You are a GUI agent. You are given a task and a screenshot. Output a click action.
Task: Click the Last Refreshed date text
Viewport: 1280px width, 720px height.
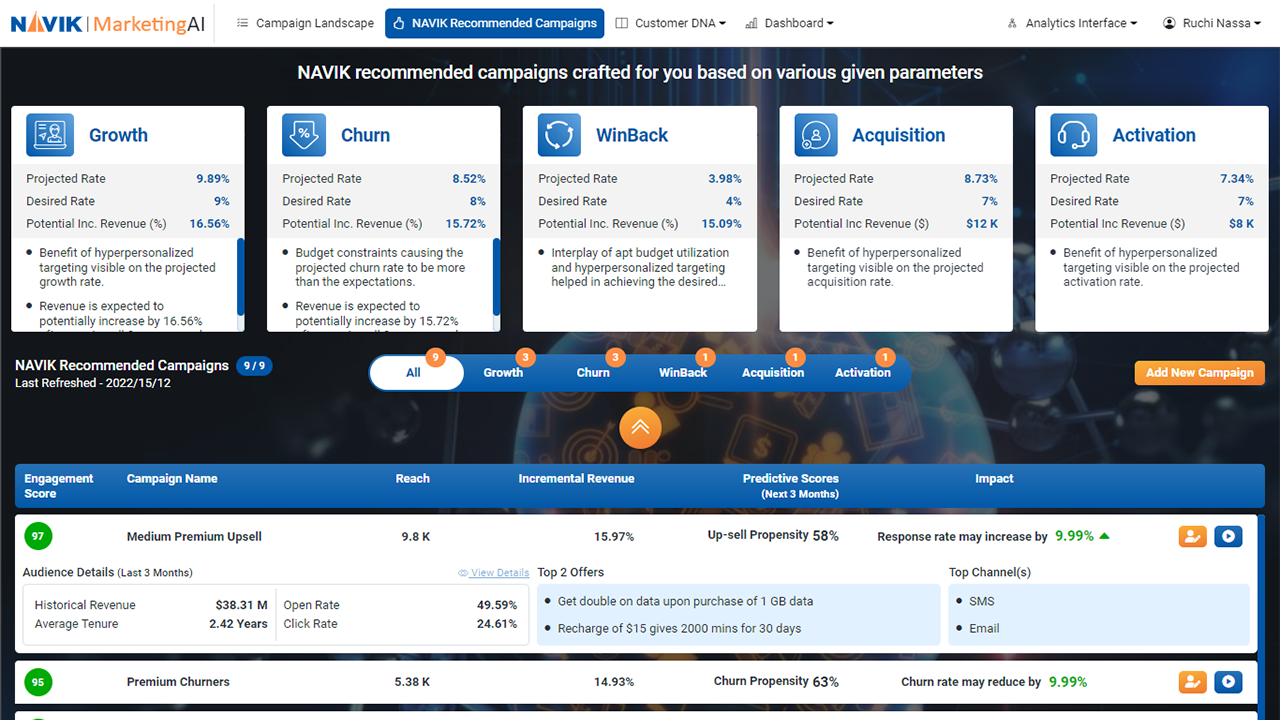[93, 383]
